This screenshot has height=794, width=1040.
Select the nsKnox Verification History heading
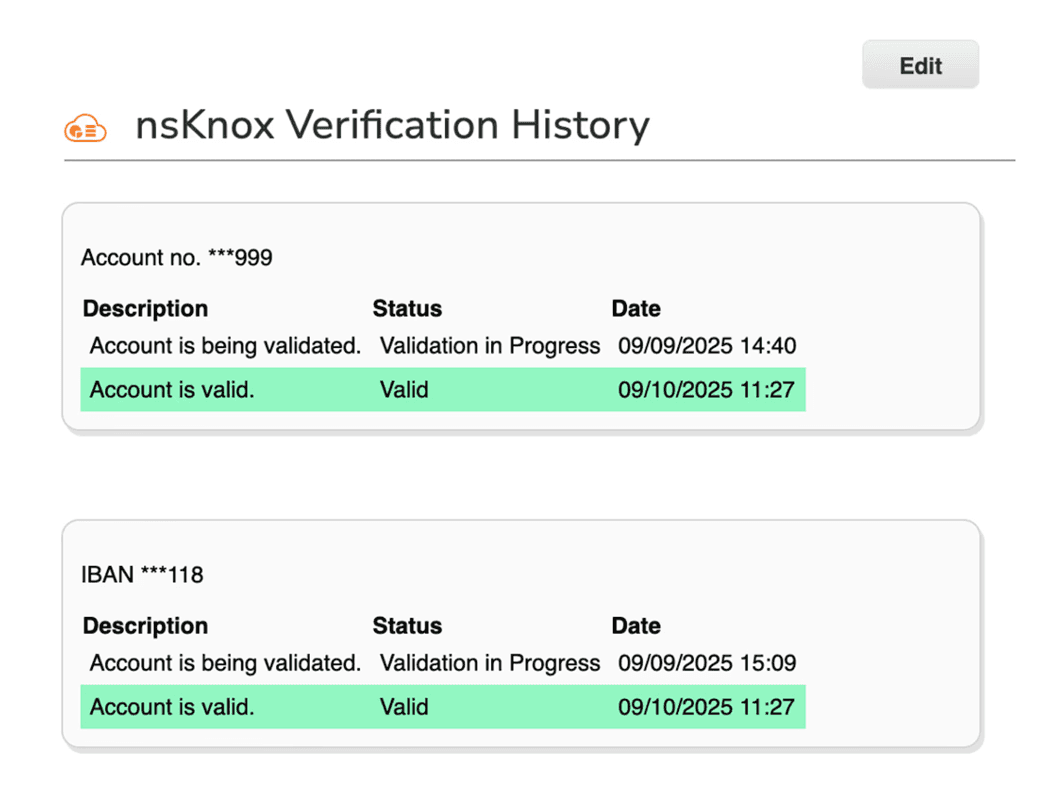[x=392, y=125]
